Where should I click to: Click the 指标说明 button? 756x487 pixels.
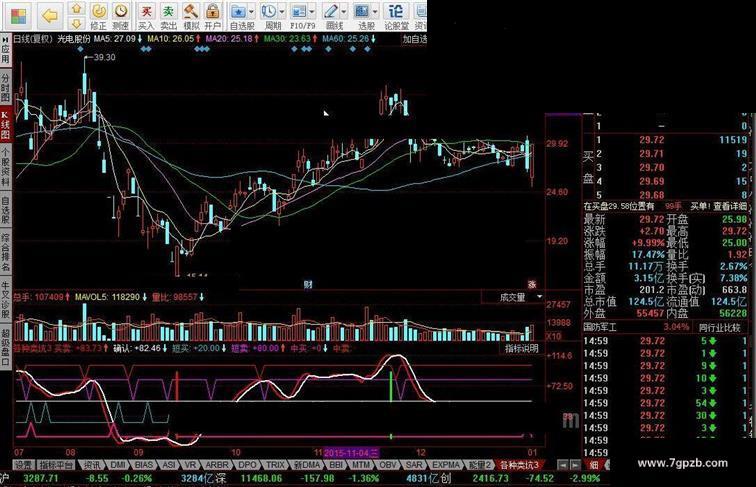(522, 349)
